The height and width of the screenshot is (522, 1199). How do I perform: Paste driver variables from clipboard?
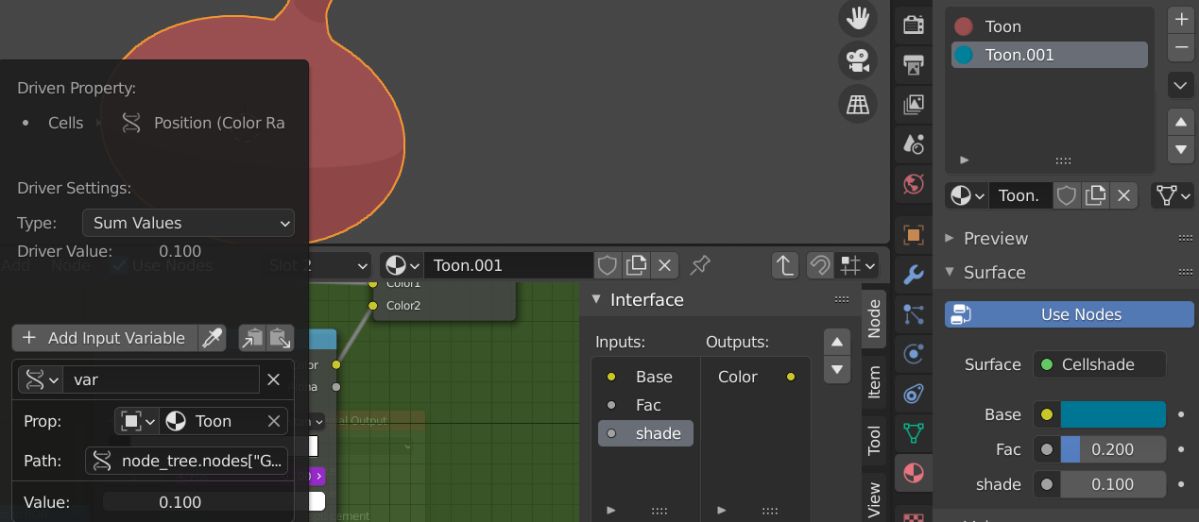[280, 338]
